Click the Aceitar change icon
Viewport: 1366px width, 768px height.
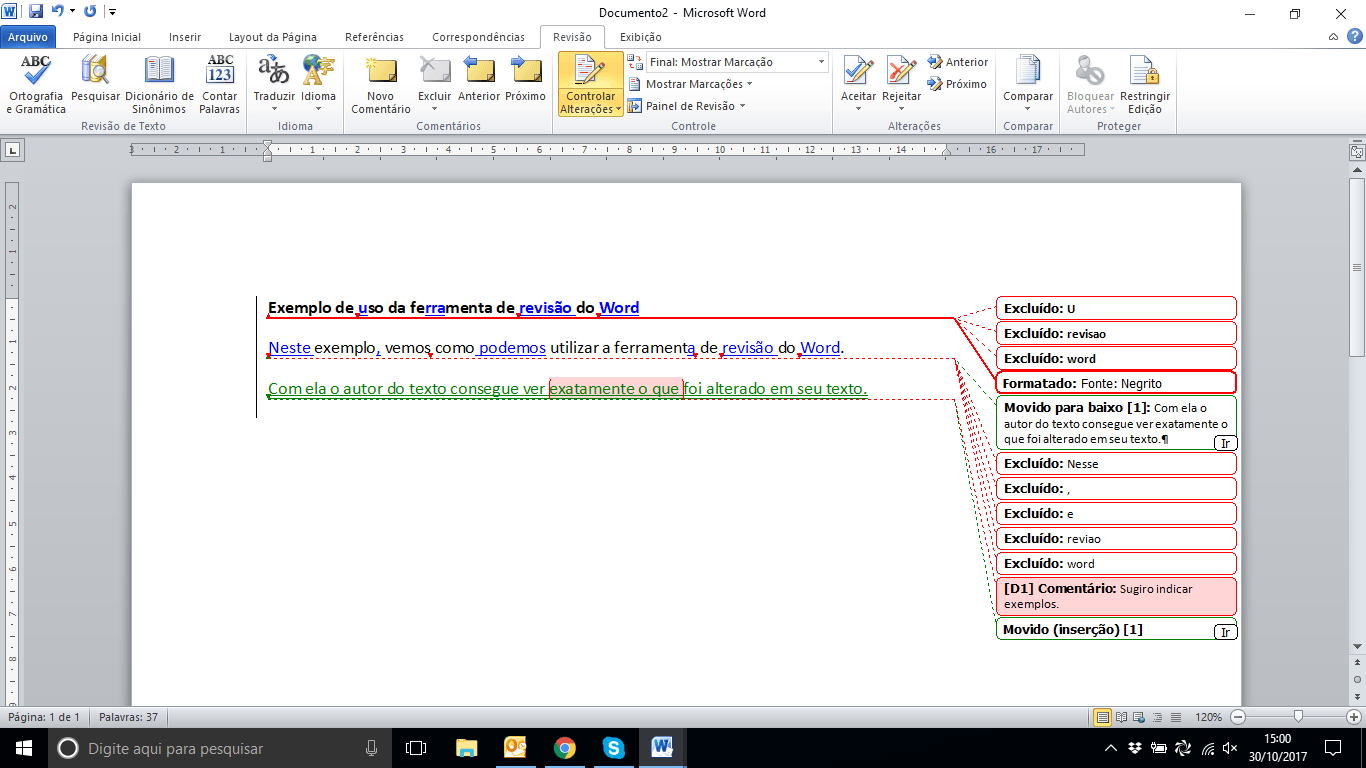(858, 70)
